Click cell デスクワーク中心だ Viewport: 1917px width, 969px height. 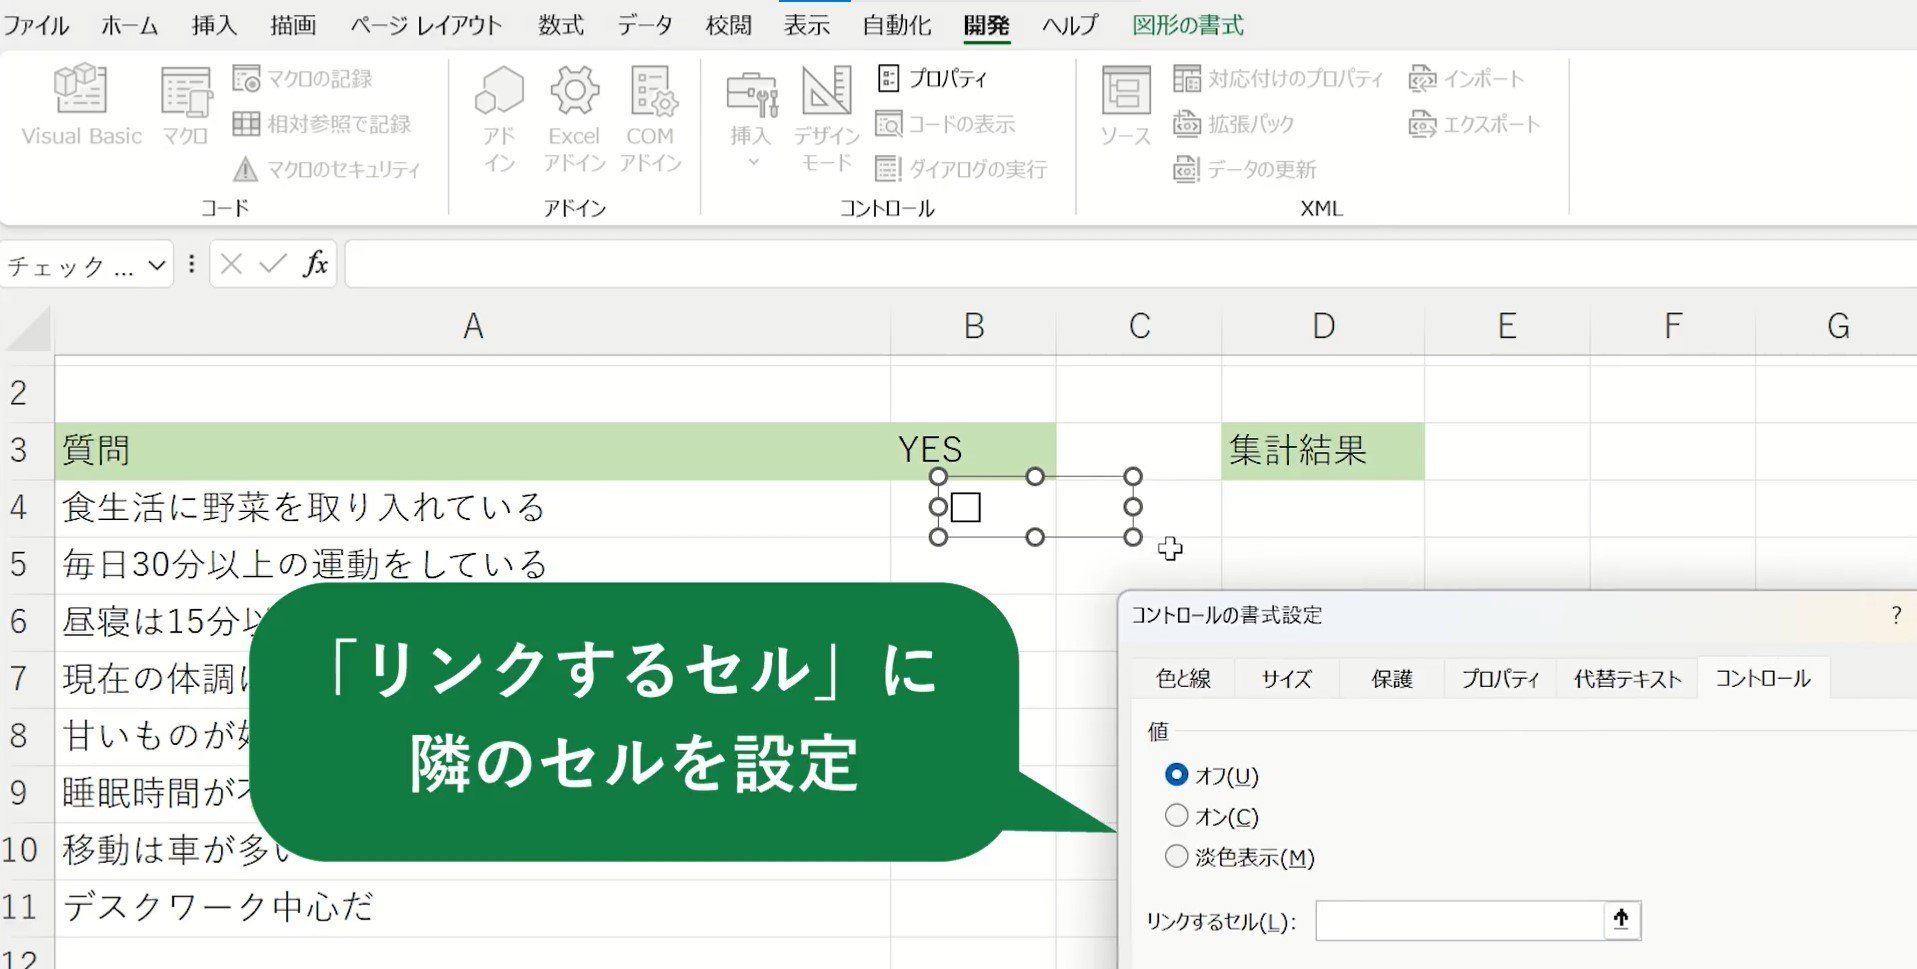tap(473, 907)
